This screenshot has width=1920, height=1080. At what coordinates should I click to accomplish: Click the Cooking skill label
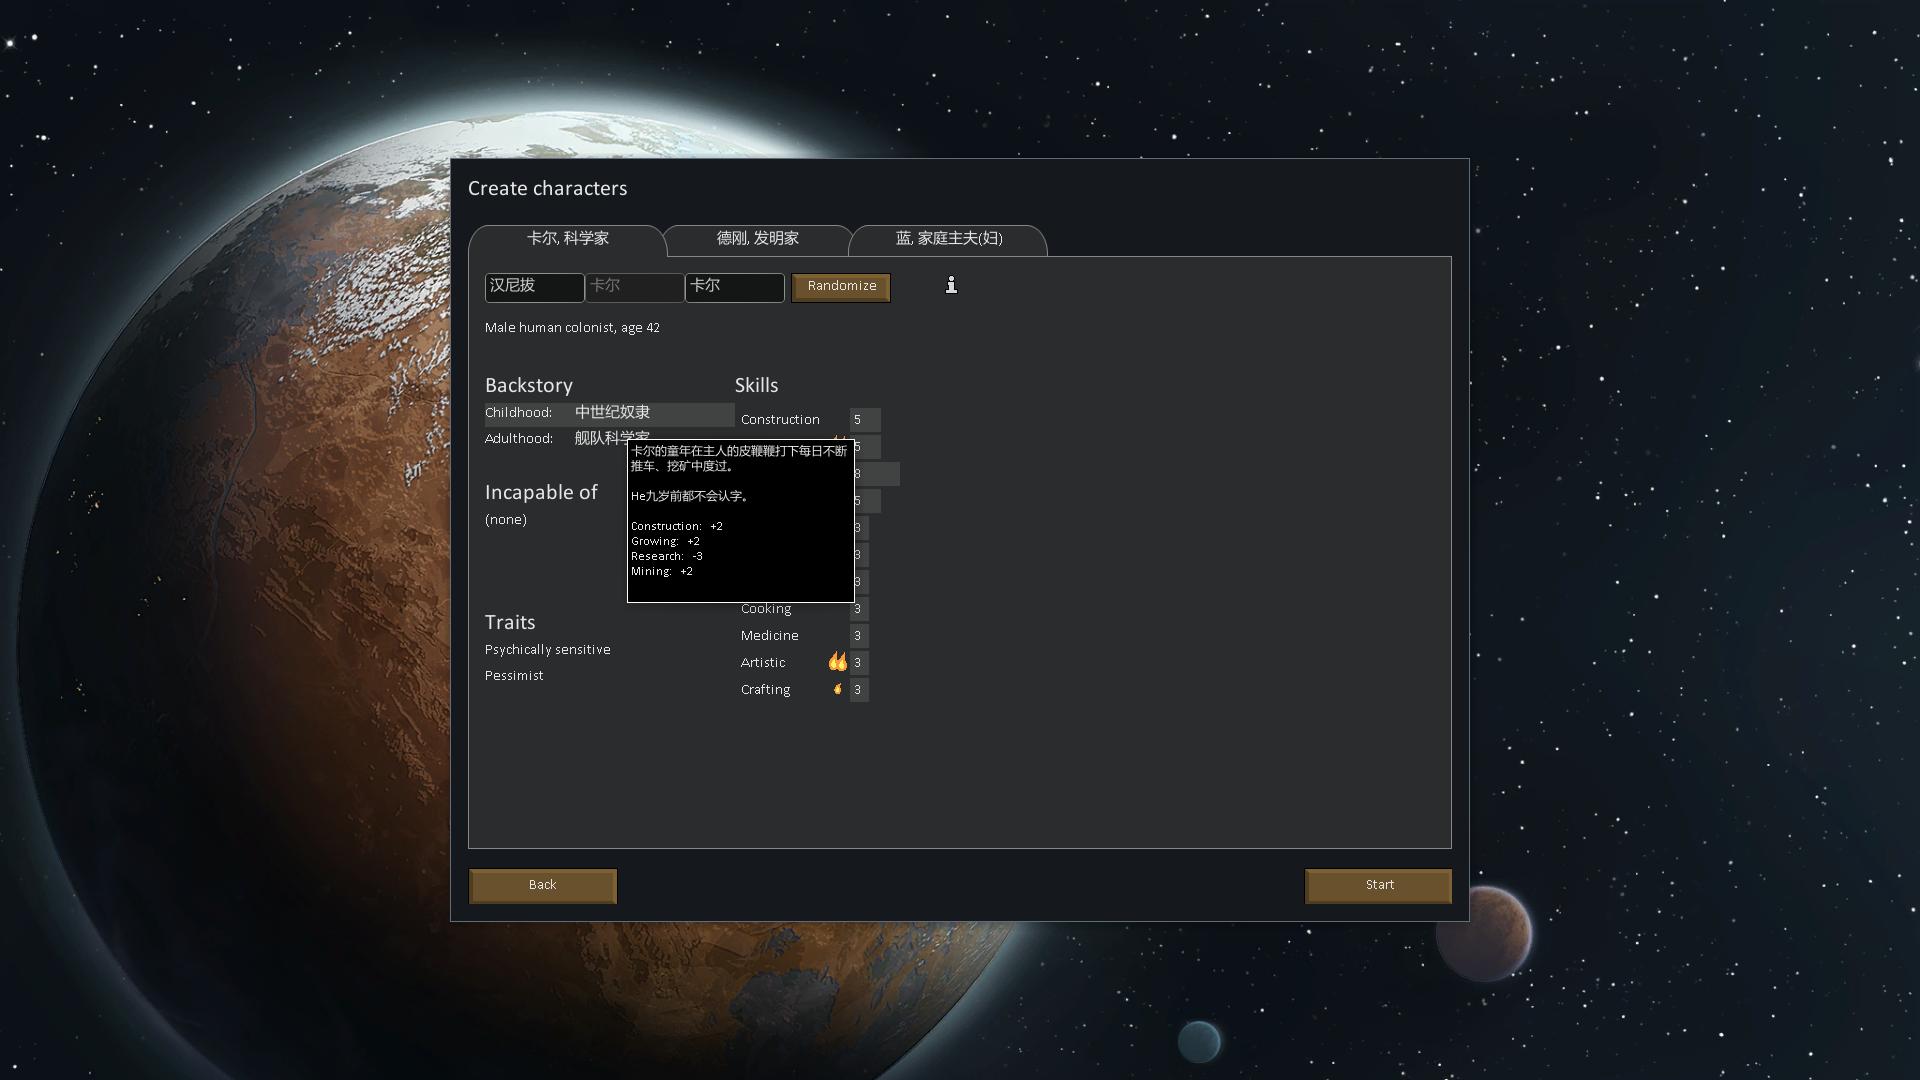(766, 609)
